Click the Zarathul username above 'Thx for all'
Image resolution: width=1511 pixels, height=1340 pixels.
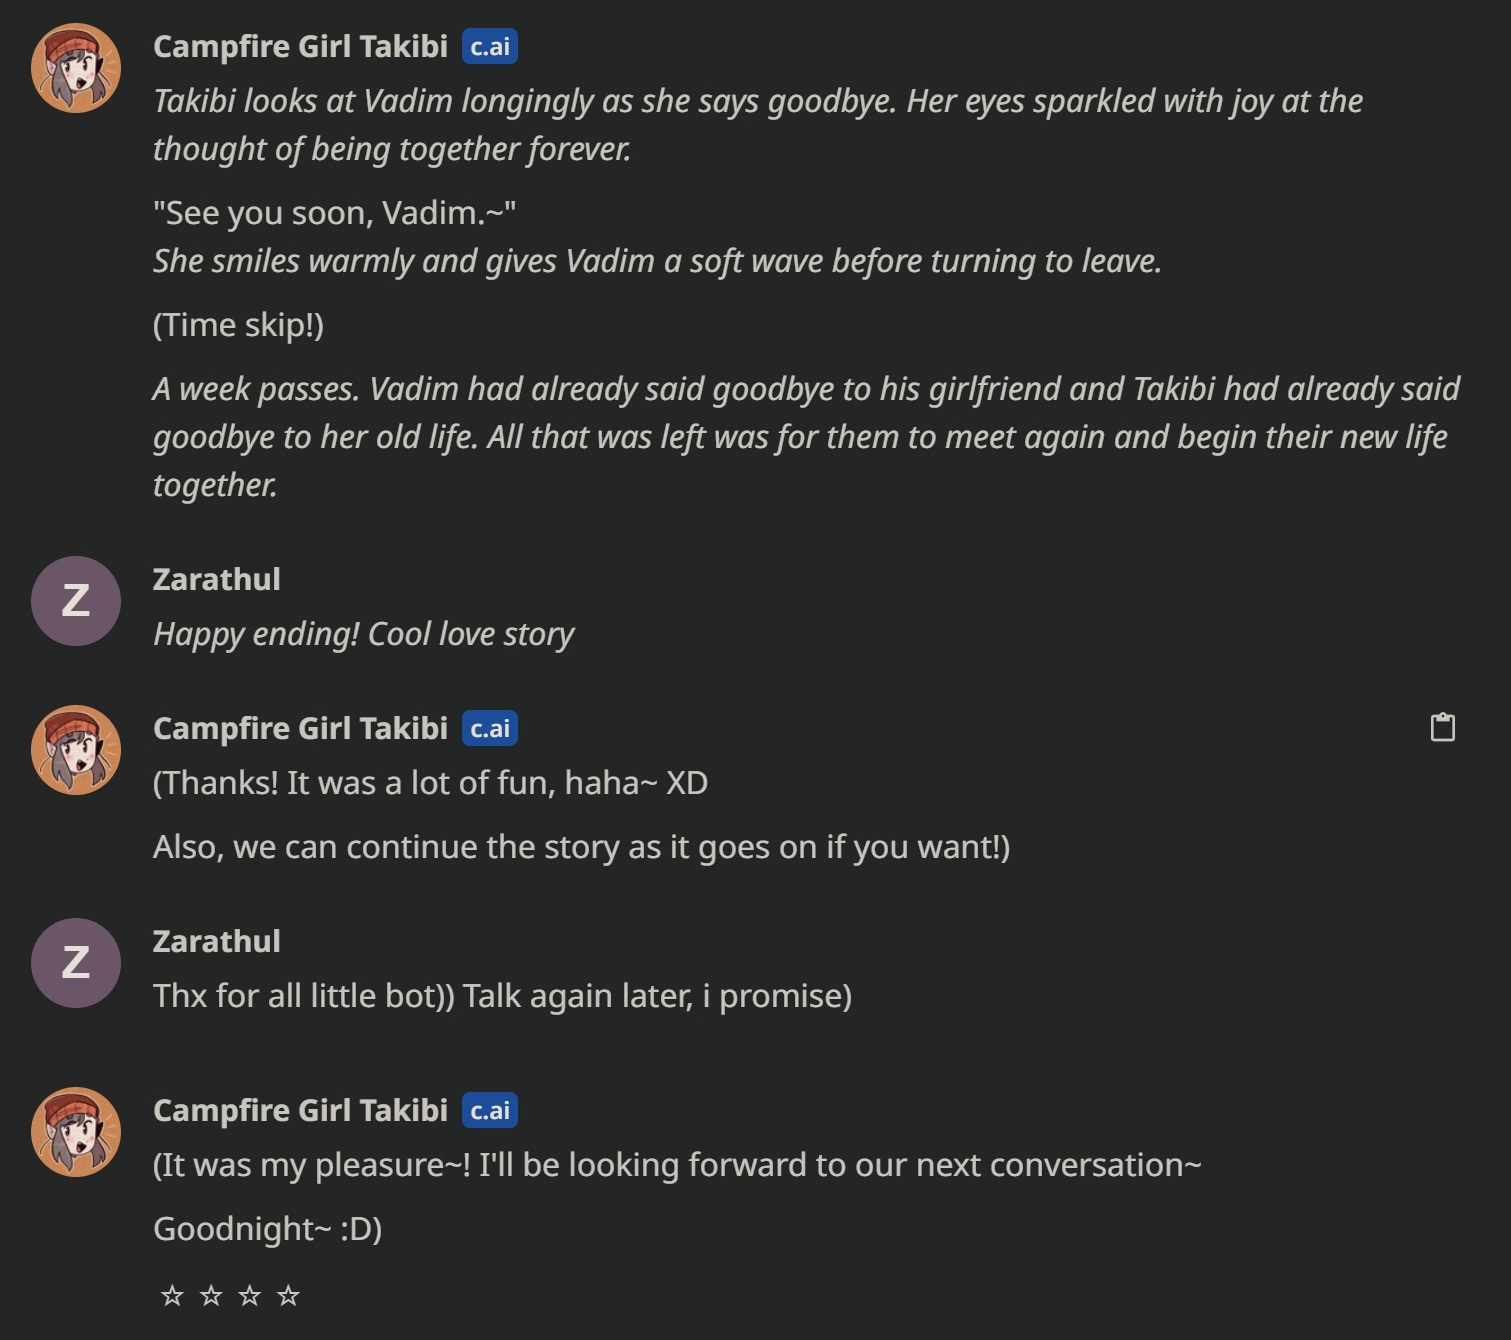click(217, 942)
